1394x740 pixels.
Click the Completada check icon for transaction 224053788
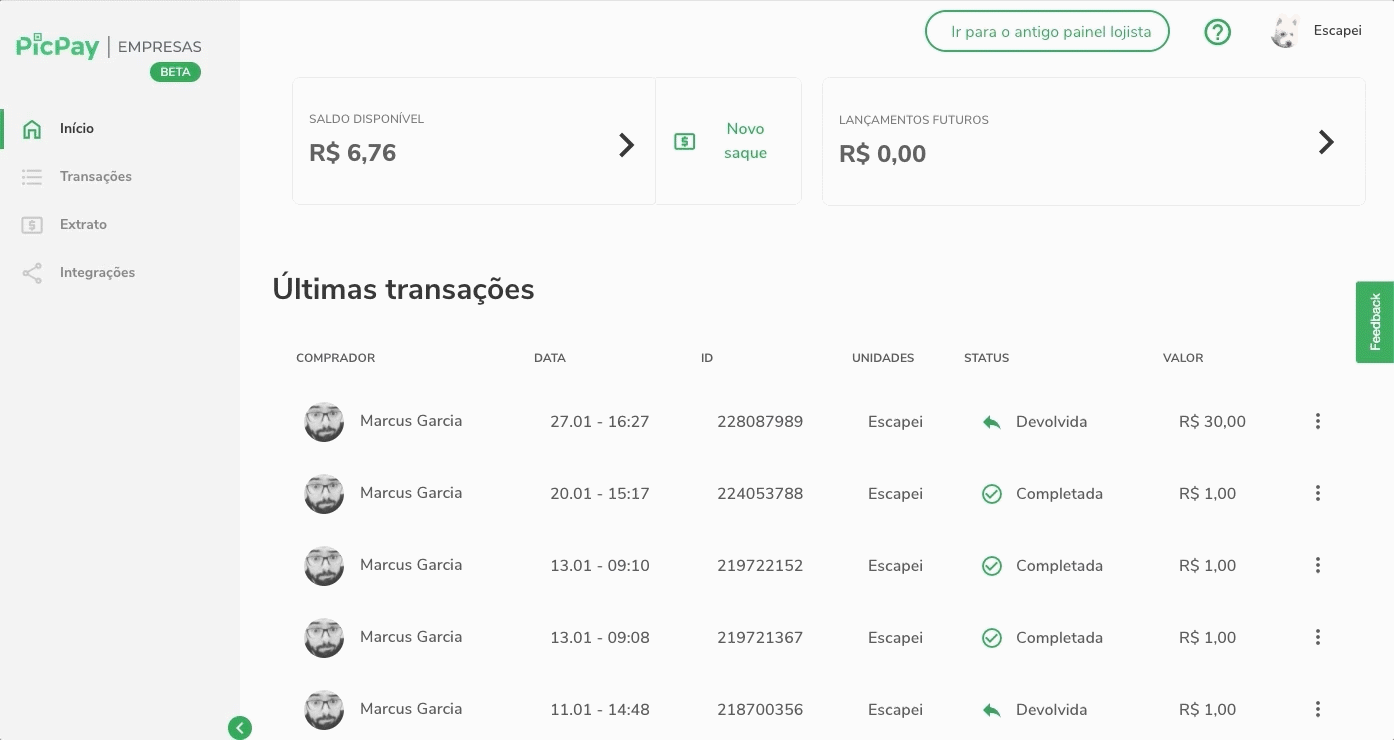tap(991, 494)
